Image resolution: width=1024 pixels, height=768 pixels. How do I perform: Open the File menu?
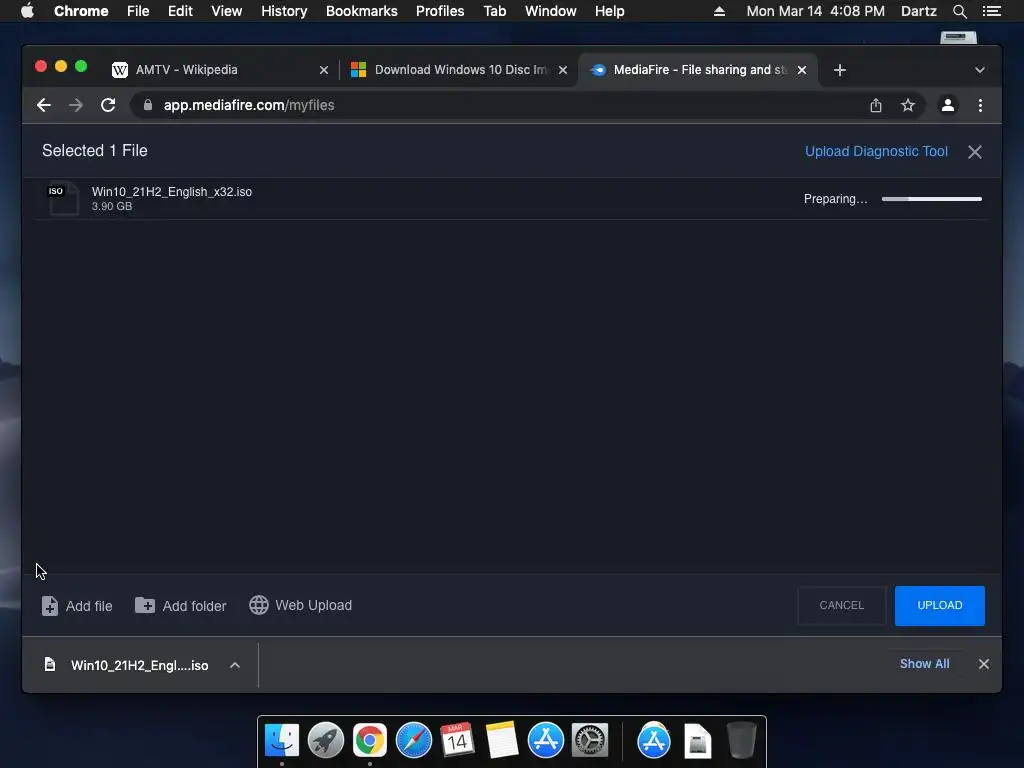tap(138, 11)
